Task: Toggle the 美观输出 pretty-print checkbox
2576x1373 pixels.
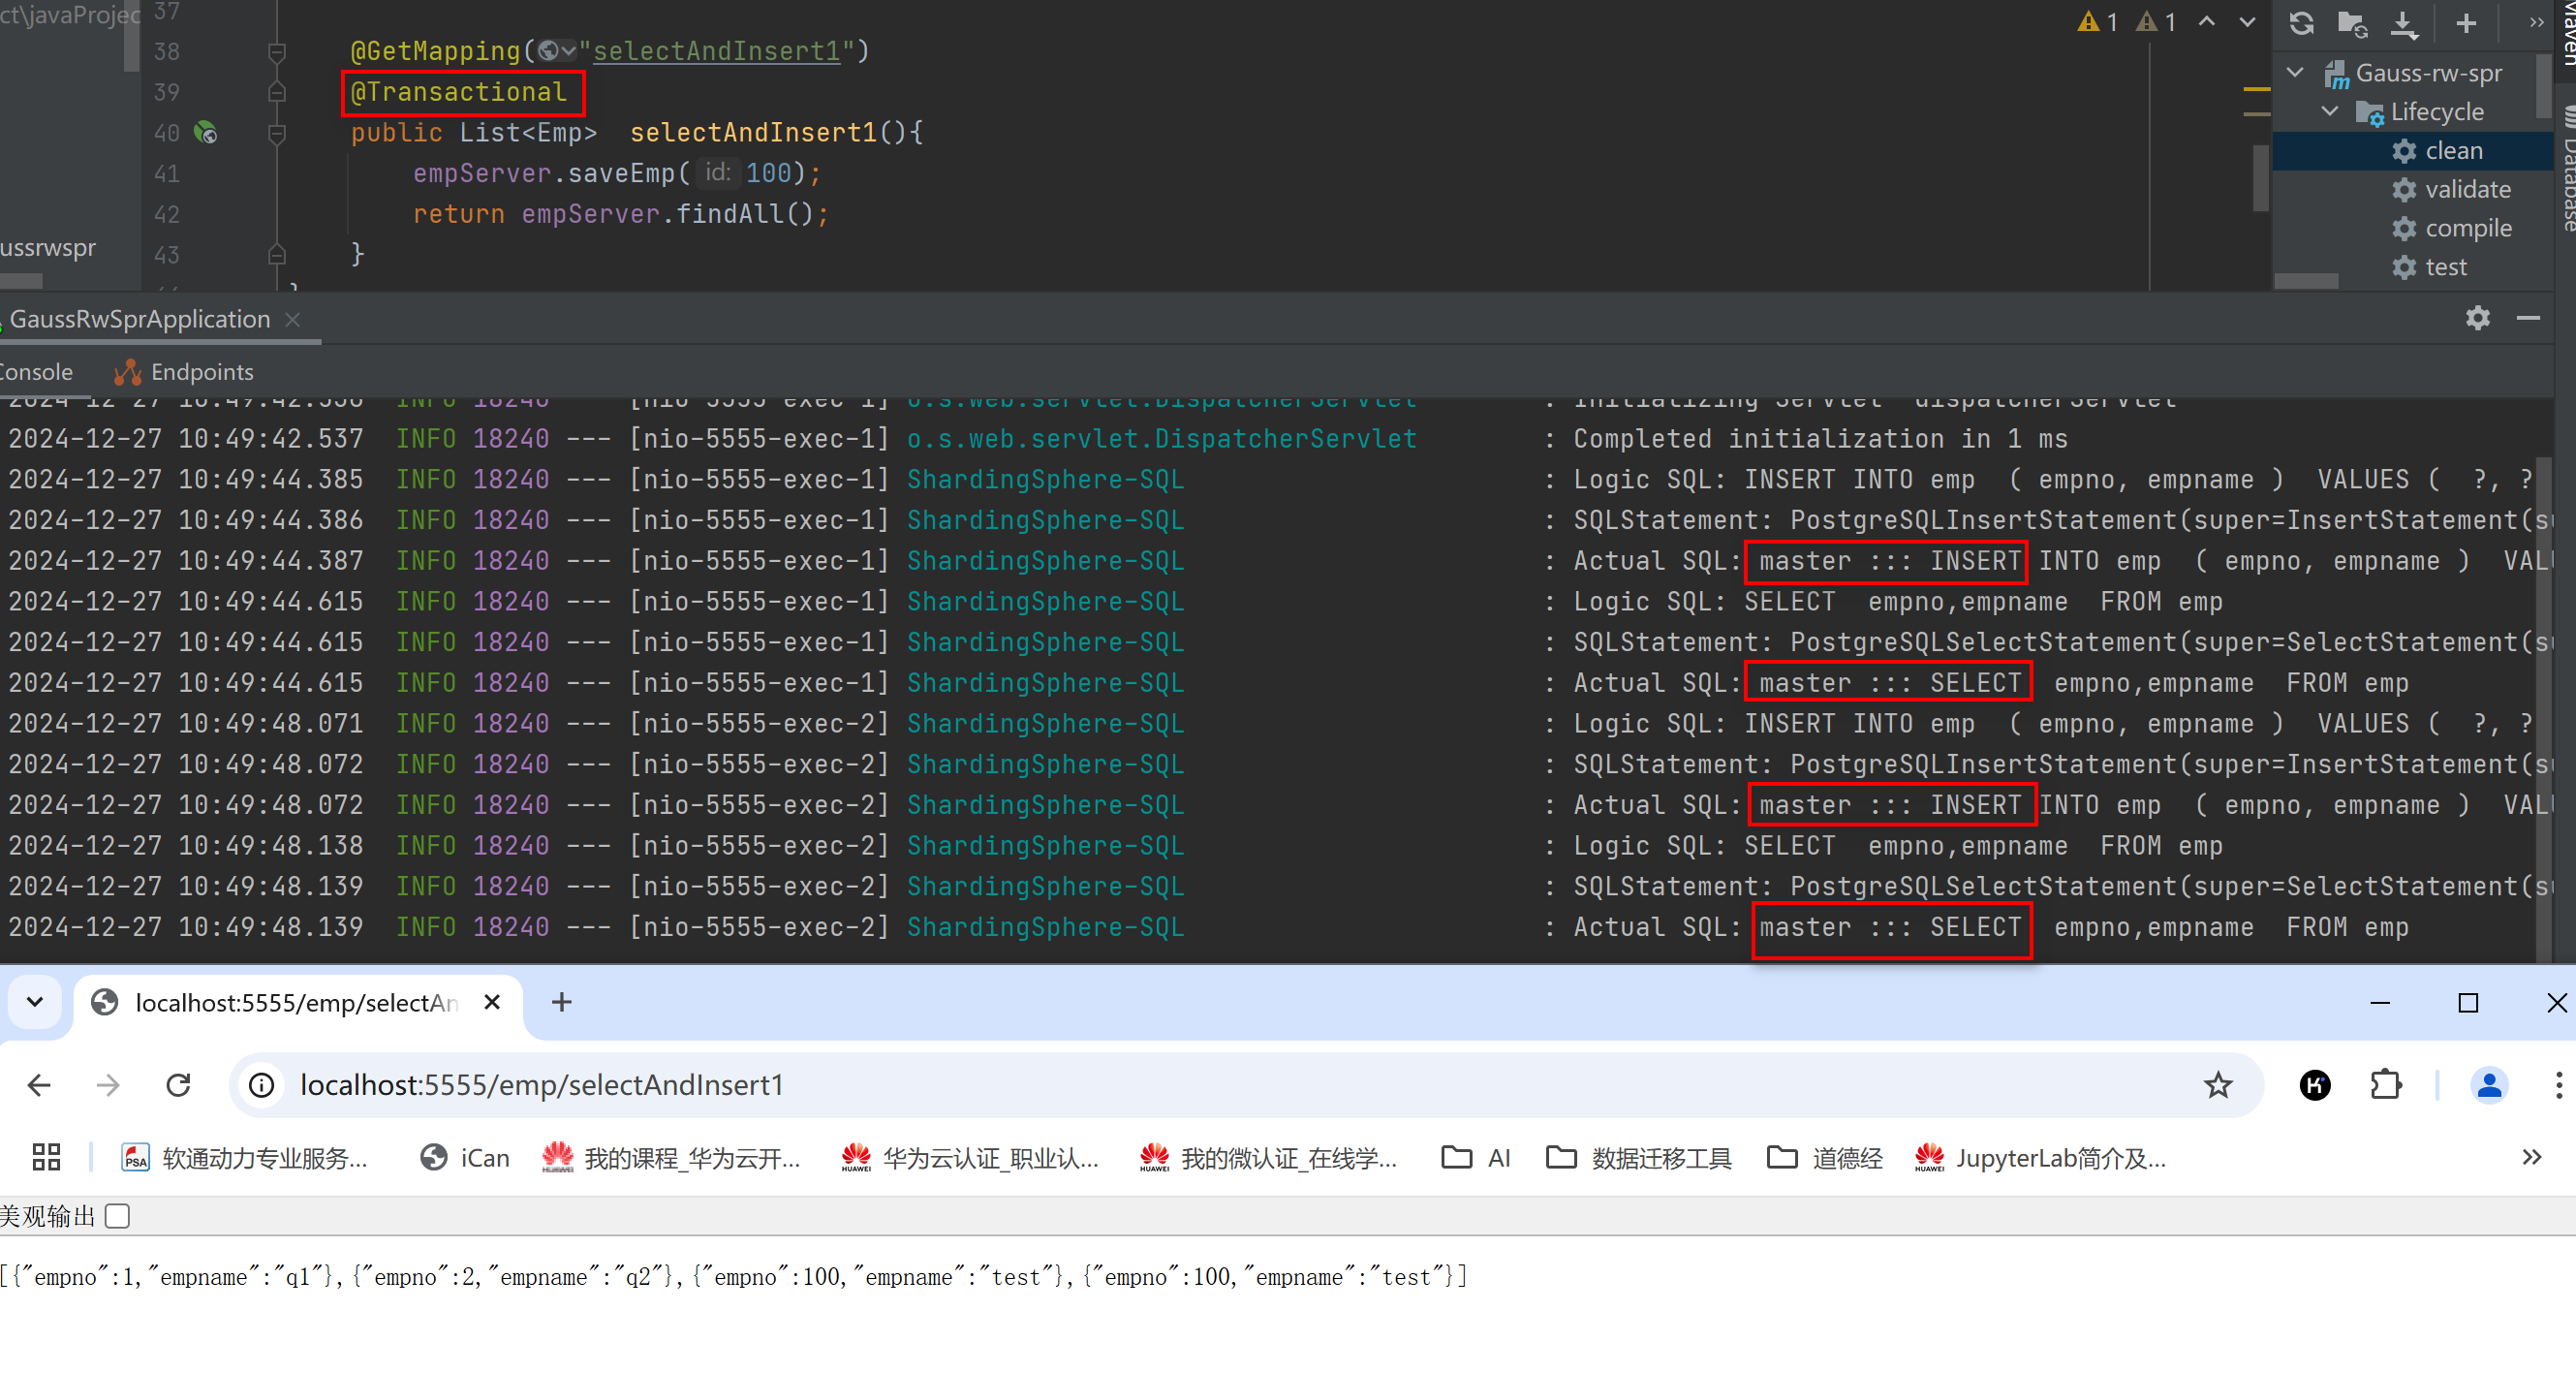Action: tap(118, 1216)
